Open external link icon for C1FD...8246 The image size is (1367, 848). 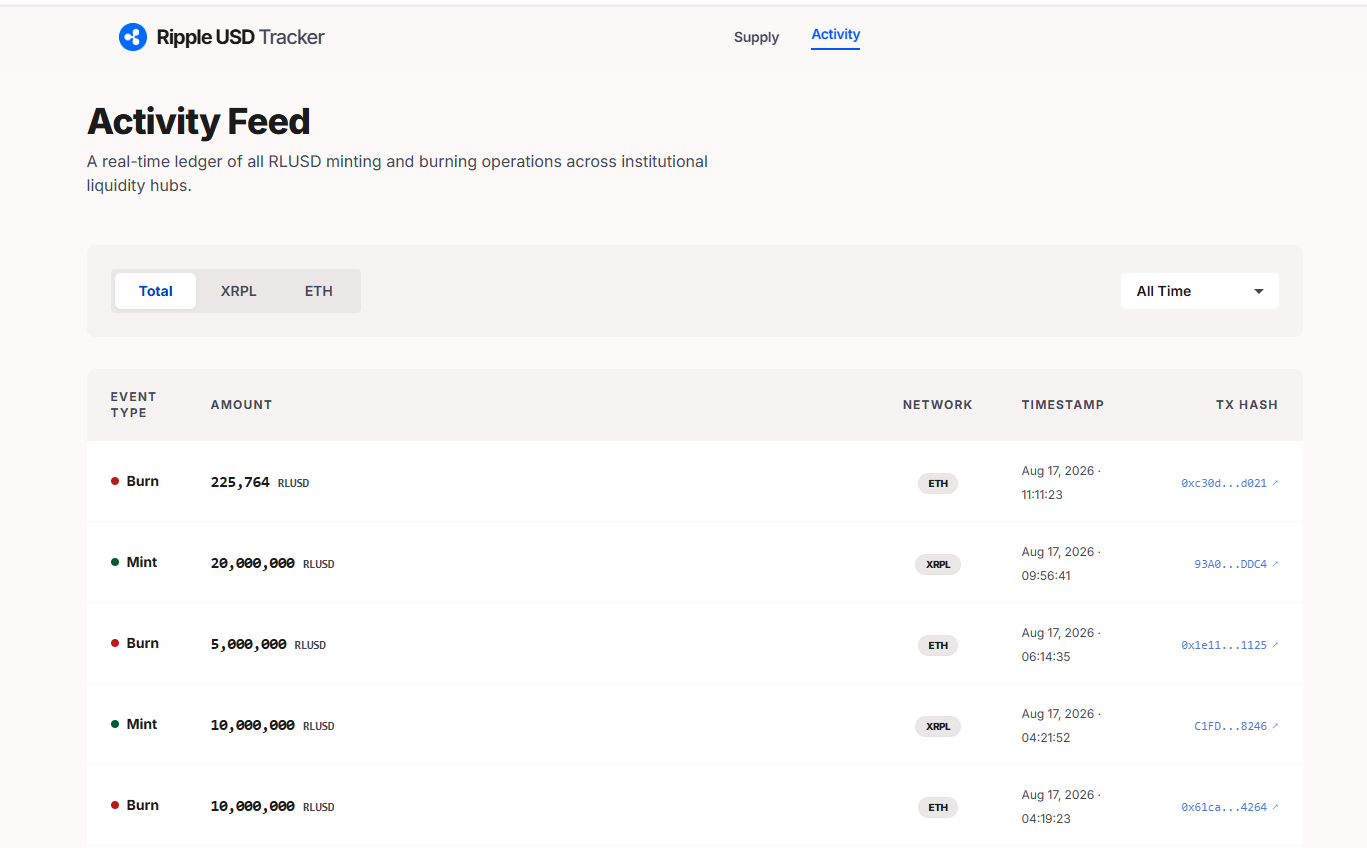1275,726
